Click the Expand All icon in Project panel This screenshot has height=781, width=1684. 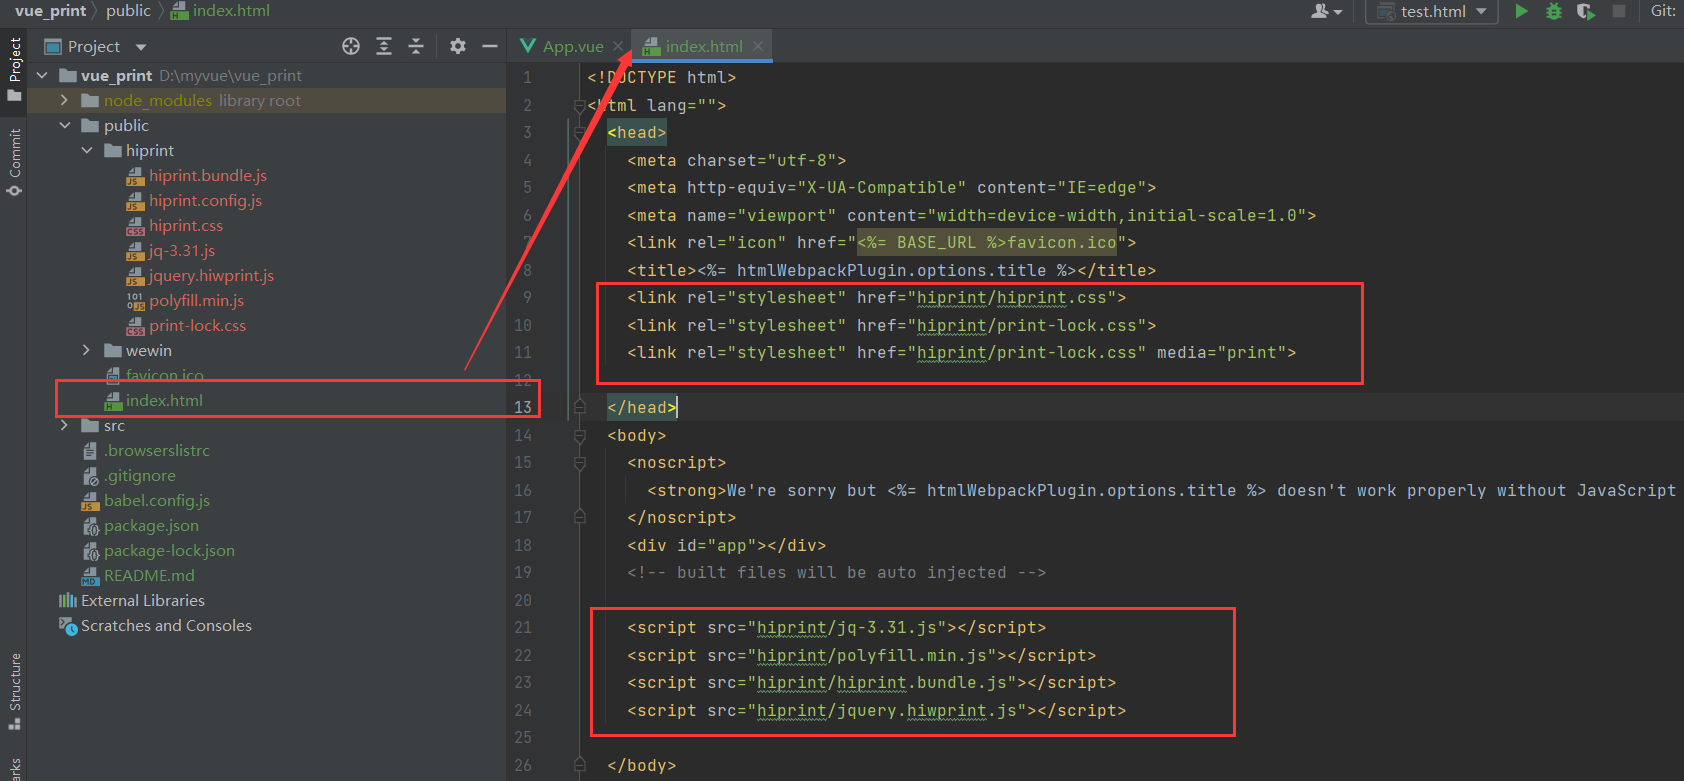coord(384,46)
